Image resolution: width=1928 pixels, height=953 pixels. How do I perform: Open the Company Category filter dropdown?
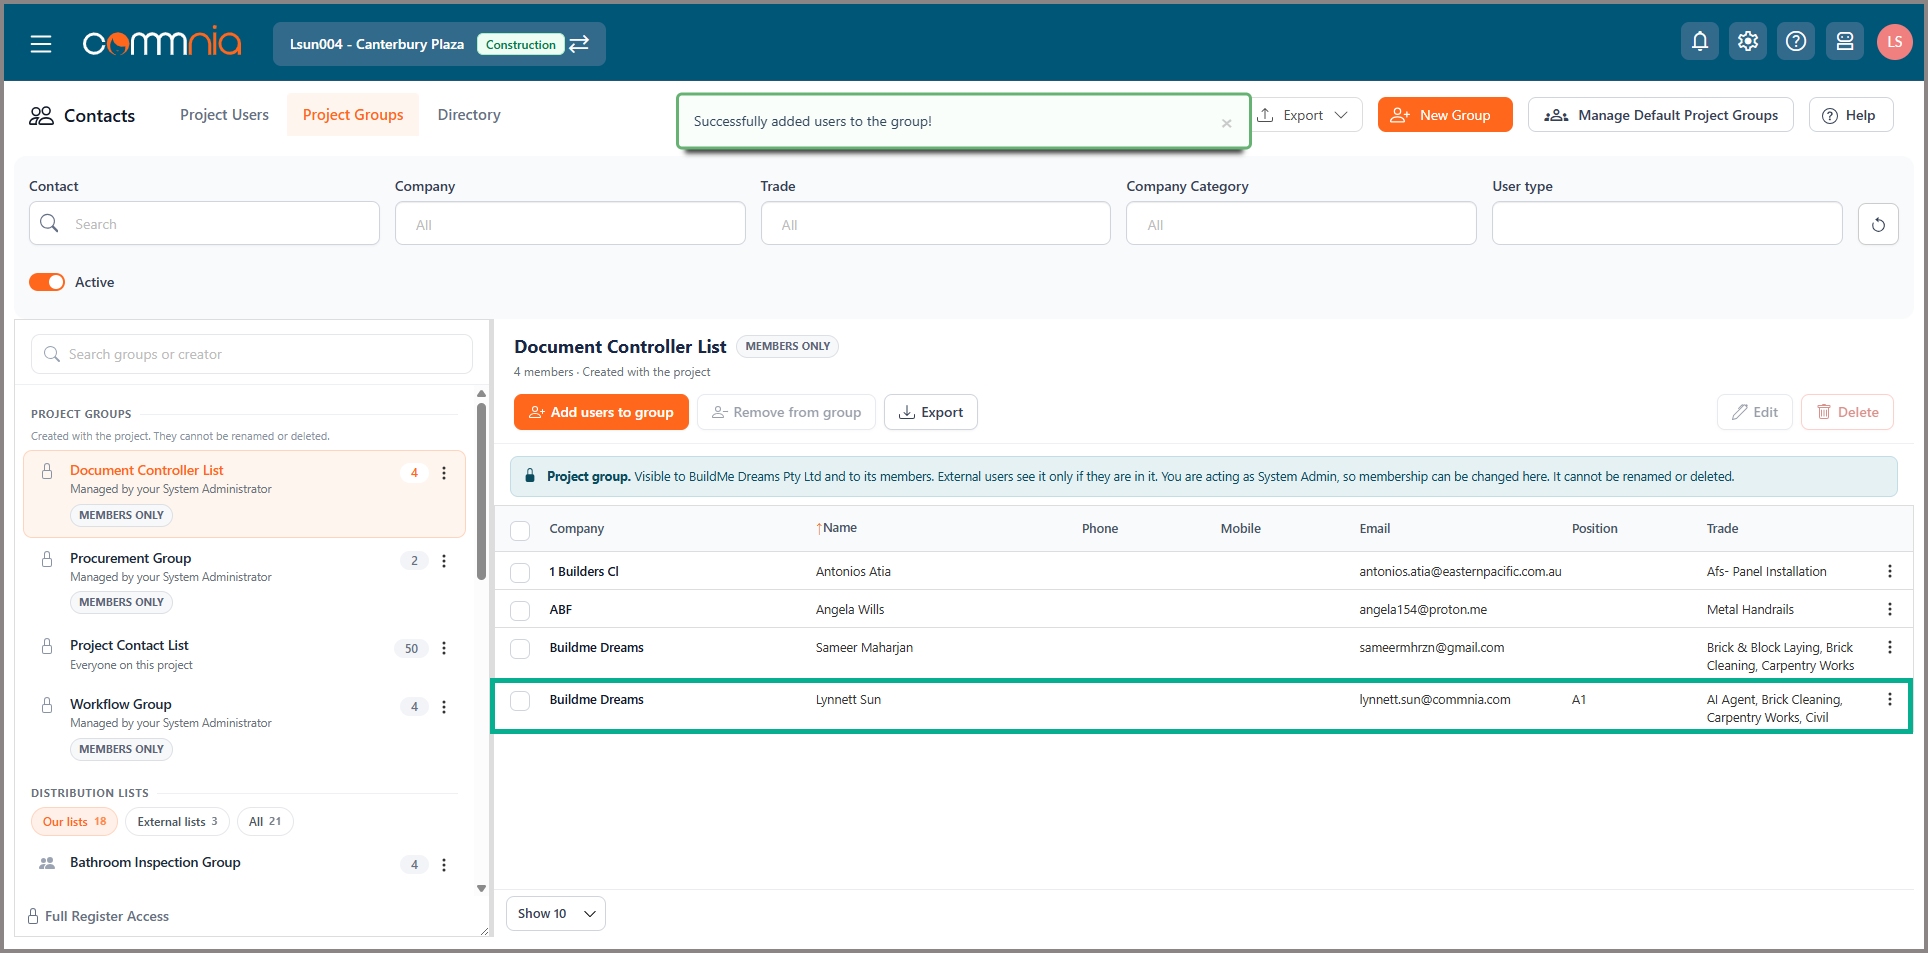[x=1301, y=224]
